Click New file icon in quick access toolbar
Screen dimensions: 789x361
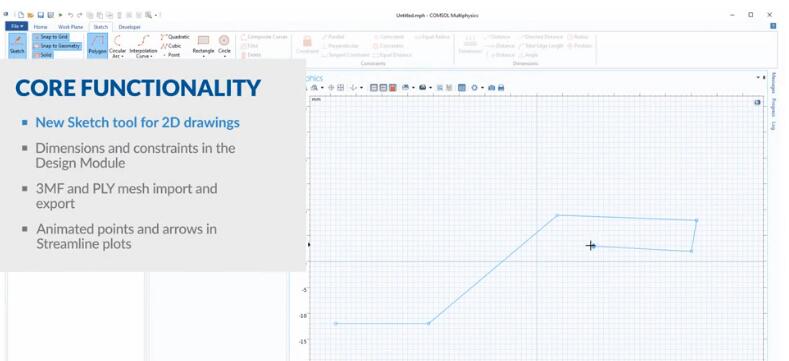point(21,15)
